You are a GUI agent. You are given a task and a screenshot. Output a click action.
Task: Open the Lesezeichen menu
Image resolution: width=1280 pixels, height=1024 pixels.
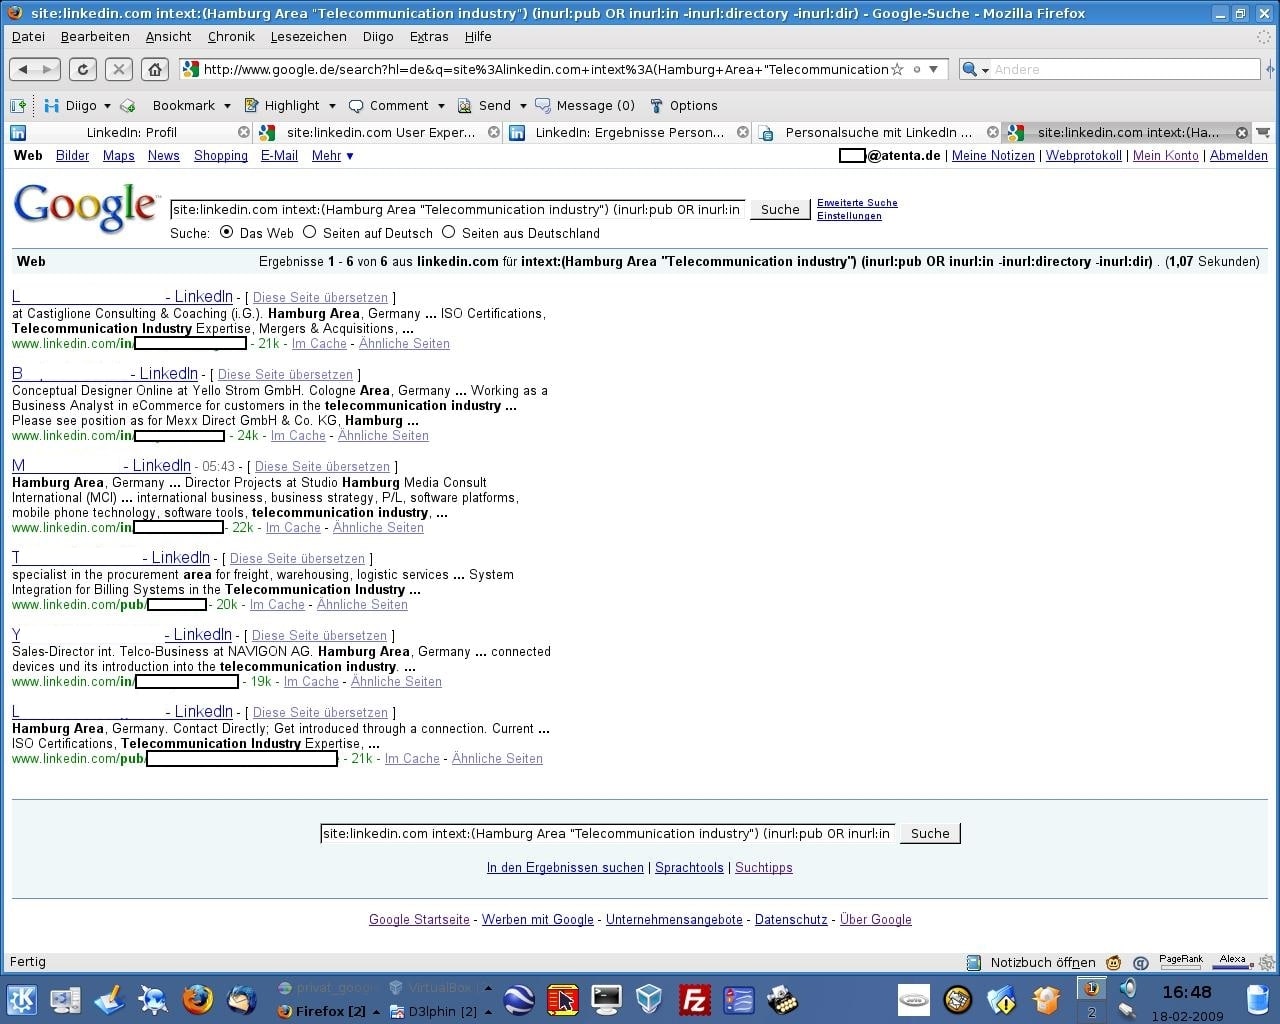[x=308, y=36]
